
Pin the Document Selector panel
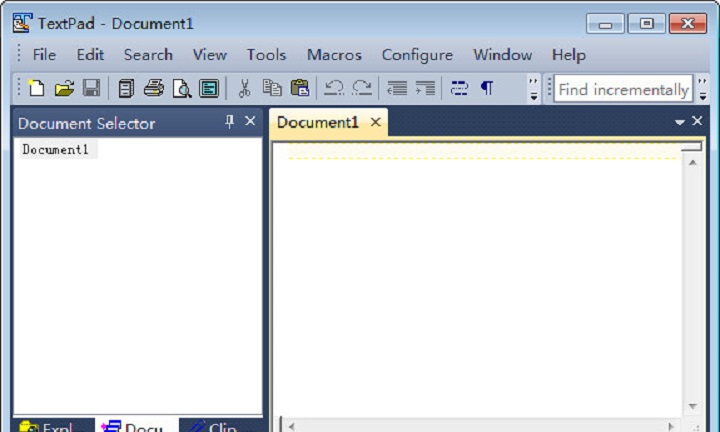tap(229, 122)
